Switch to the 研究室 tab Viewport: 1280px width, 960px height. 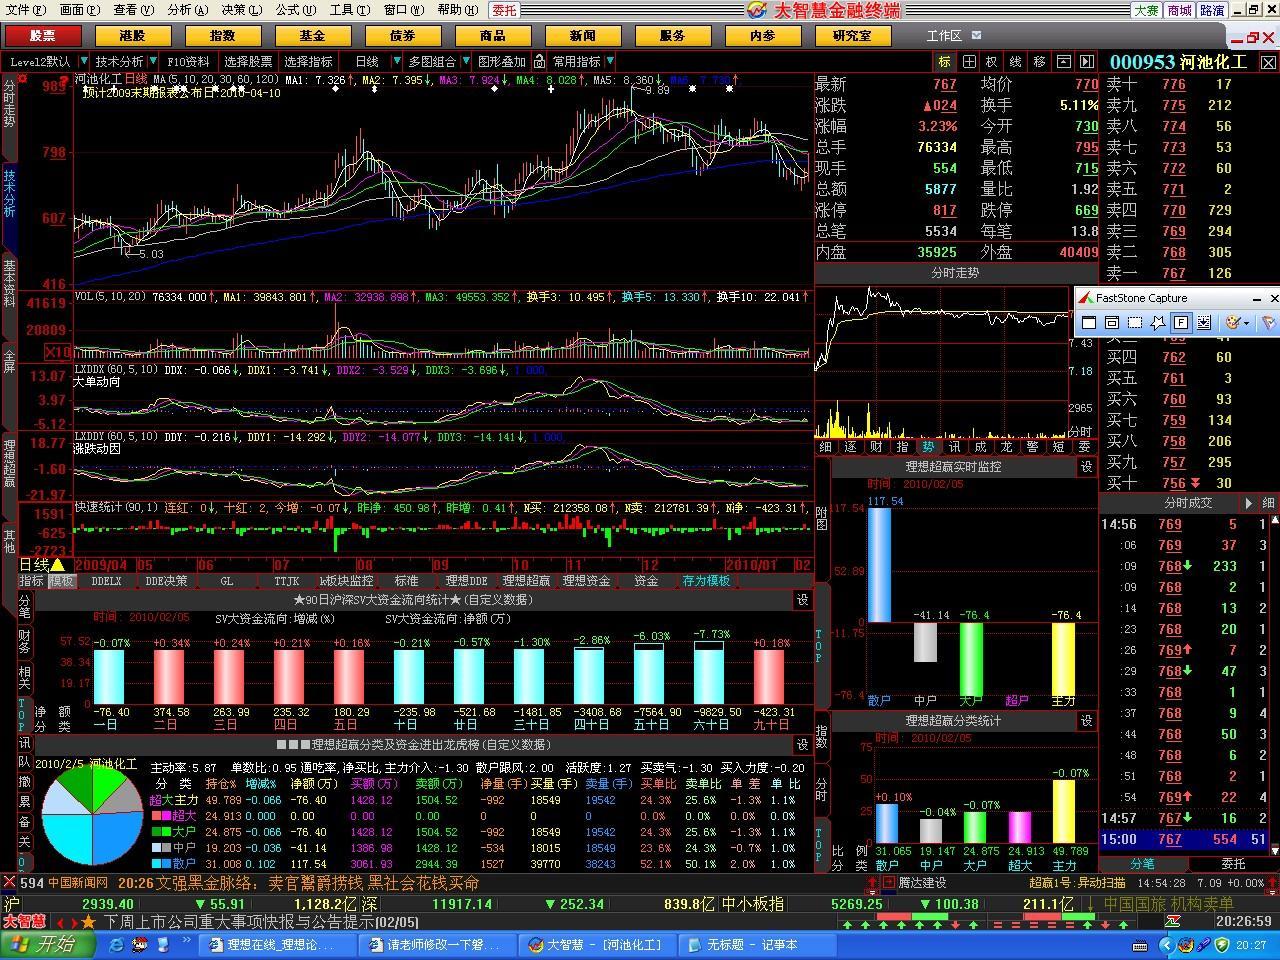coord(852,36)
